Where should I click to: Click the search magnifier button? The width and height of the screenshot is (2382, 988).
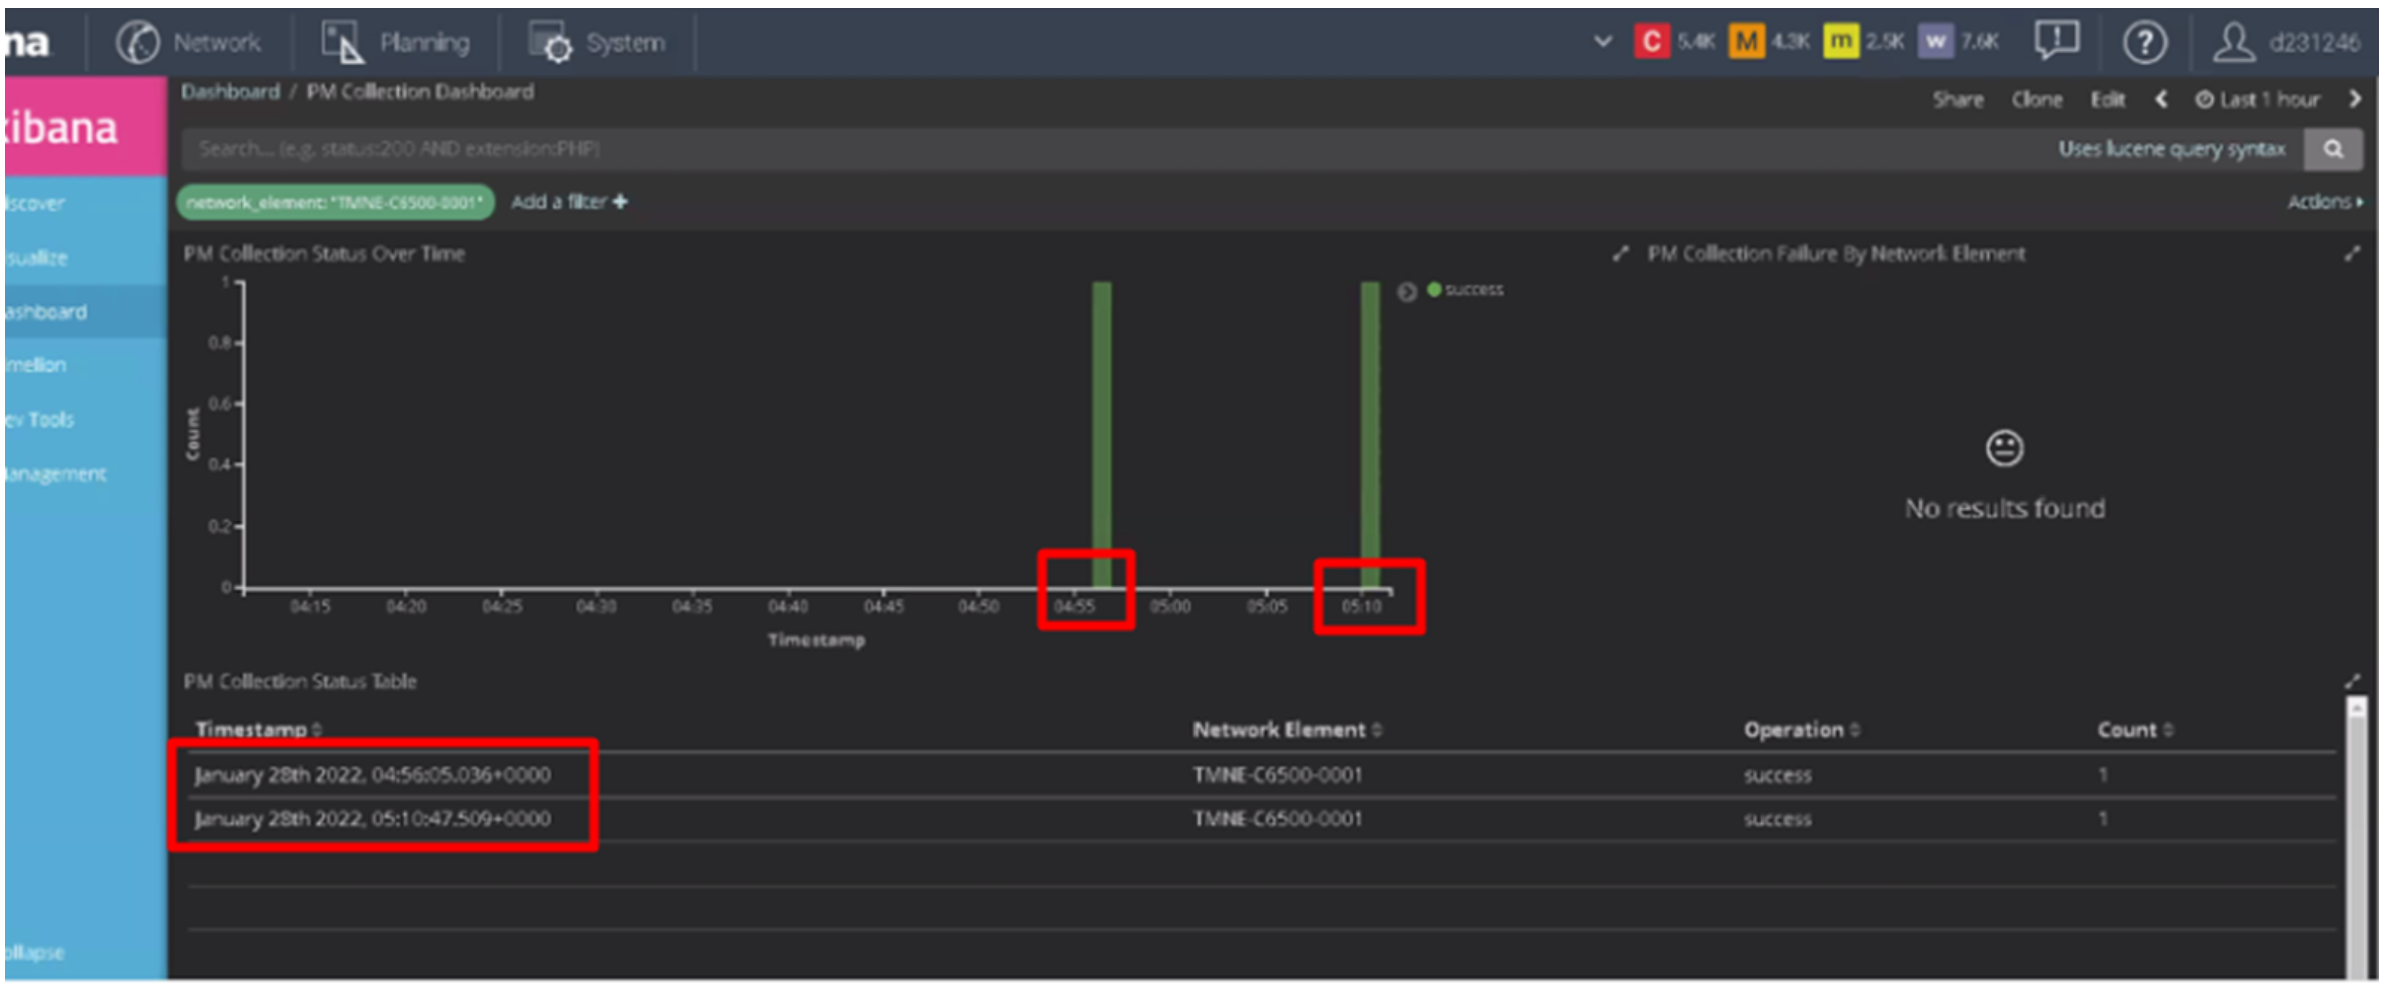click(x=2333, y=149)
